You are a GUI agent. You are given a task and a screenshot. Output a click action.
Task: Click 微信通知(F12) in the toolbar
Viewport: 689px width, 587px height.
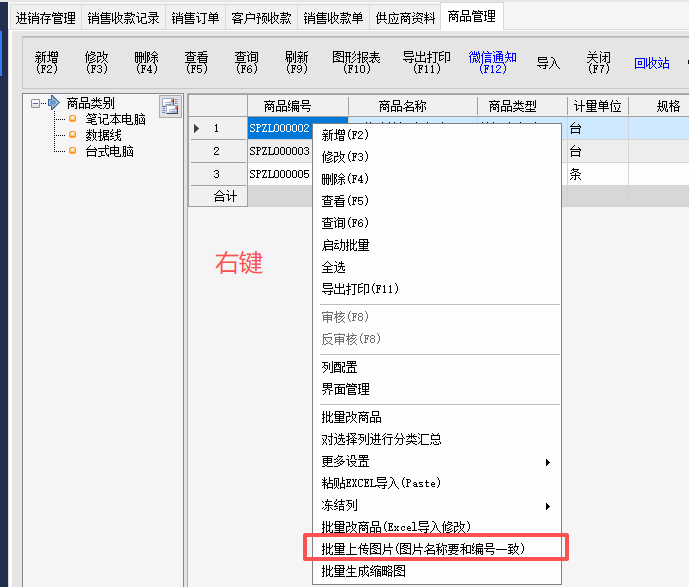tap(492, 63)
